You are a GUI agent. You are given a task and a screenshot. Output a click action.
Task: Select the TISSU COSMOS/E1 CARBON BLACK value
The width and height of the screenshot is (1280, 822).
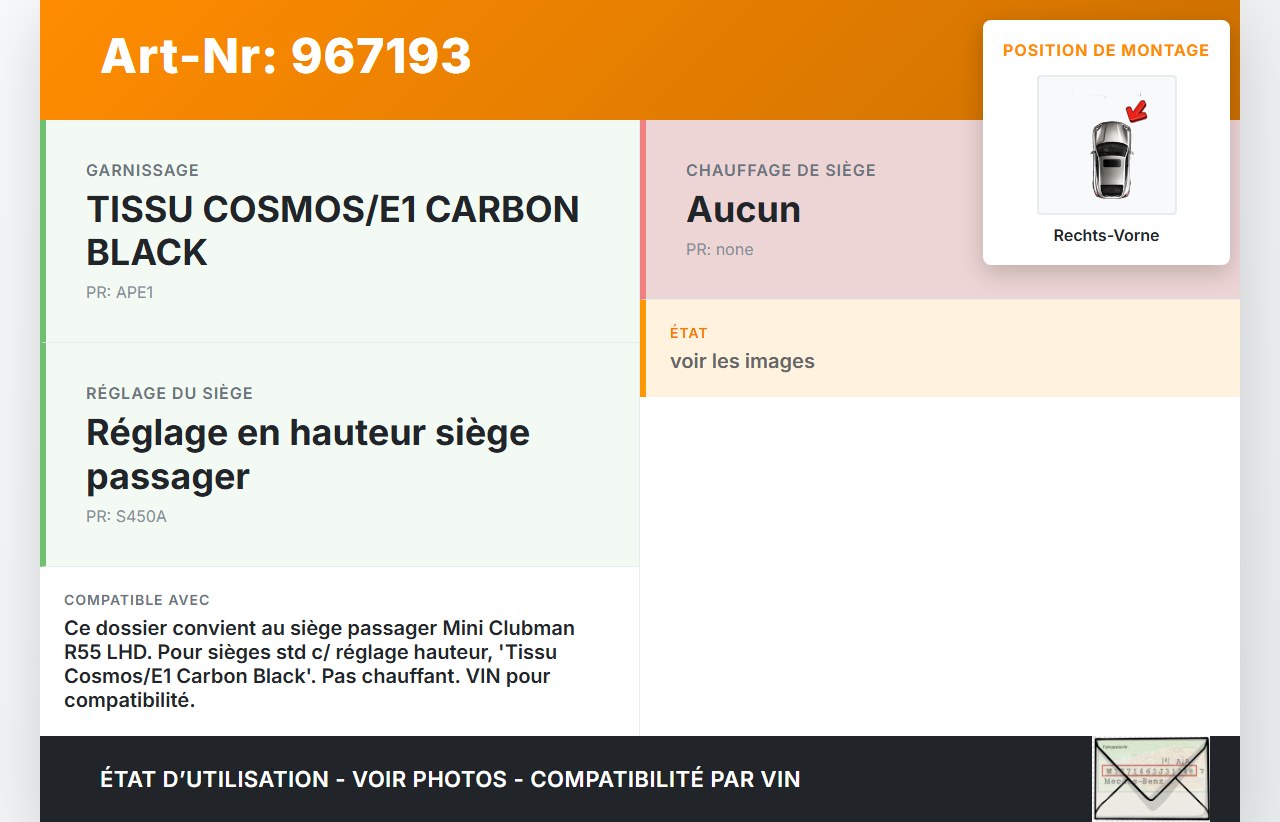pos(332,231)
